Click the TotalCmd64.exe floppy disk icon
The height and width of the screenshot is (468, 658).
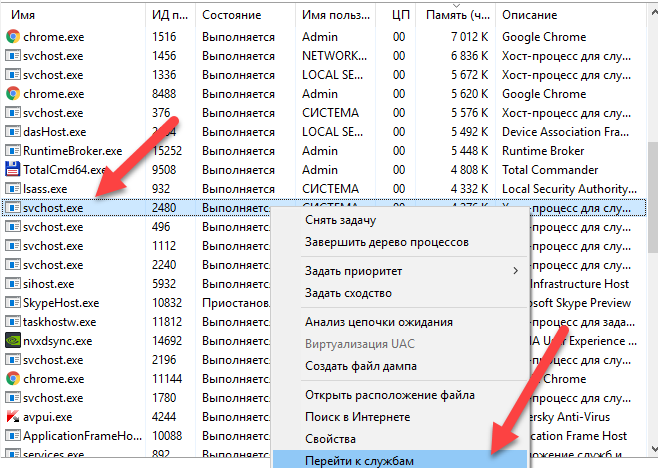tap(13, 169)
